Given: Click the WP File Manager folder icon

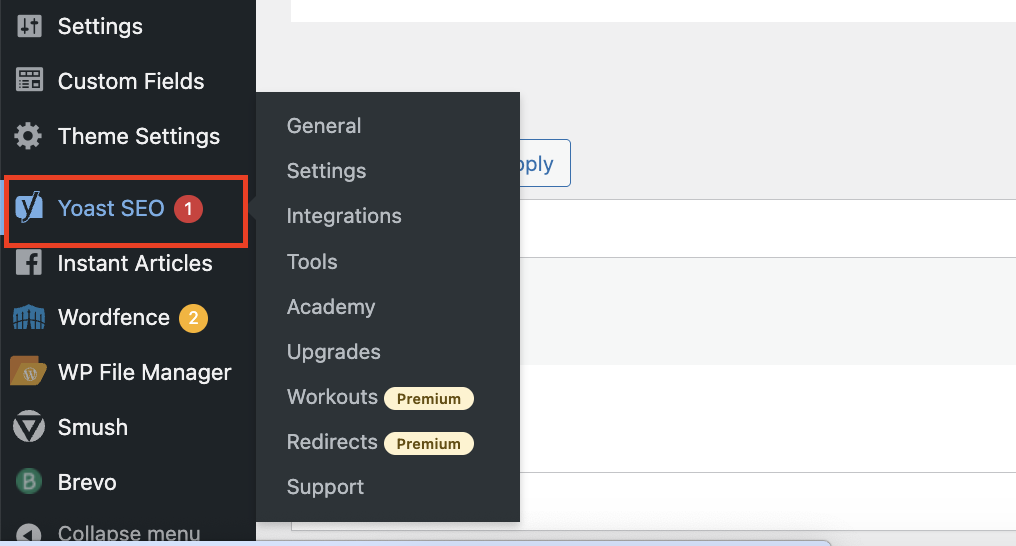Looking at the screenshot, I should pos(29,372).
